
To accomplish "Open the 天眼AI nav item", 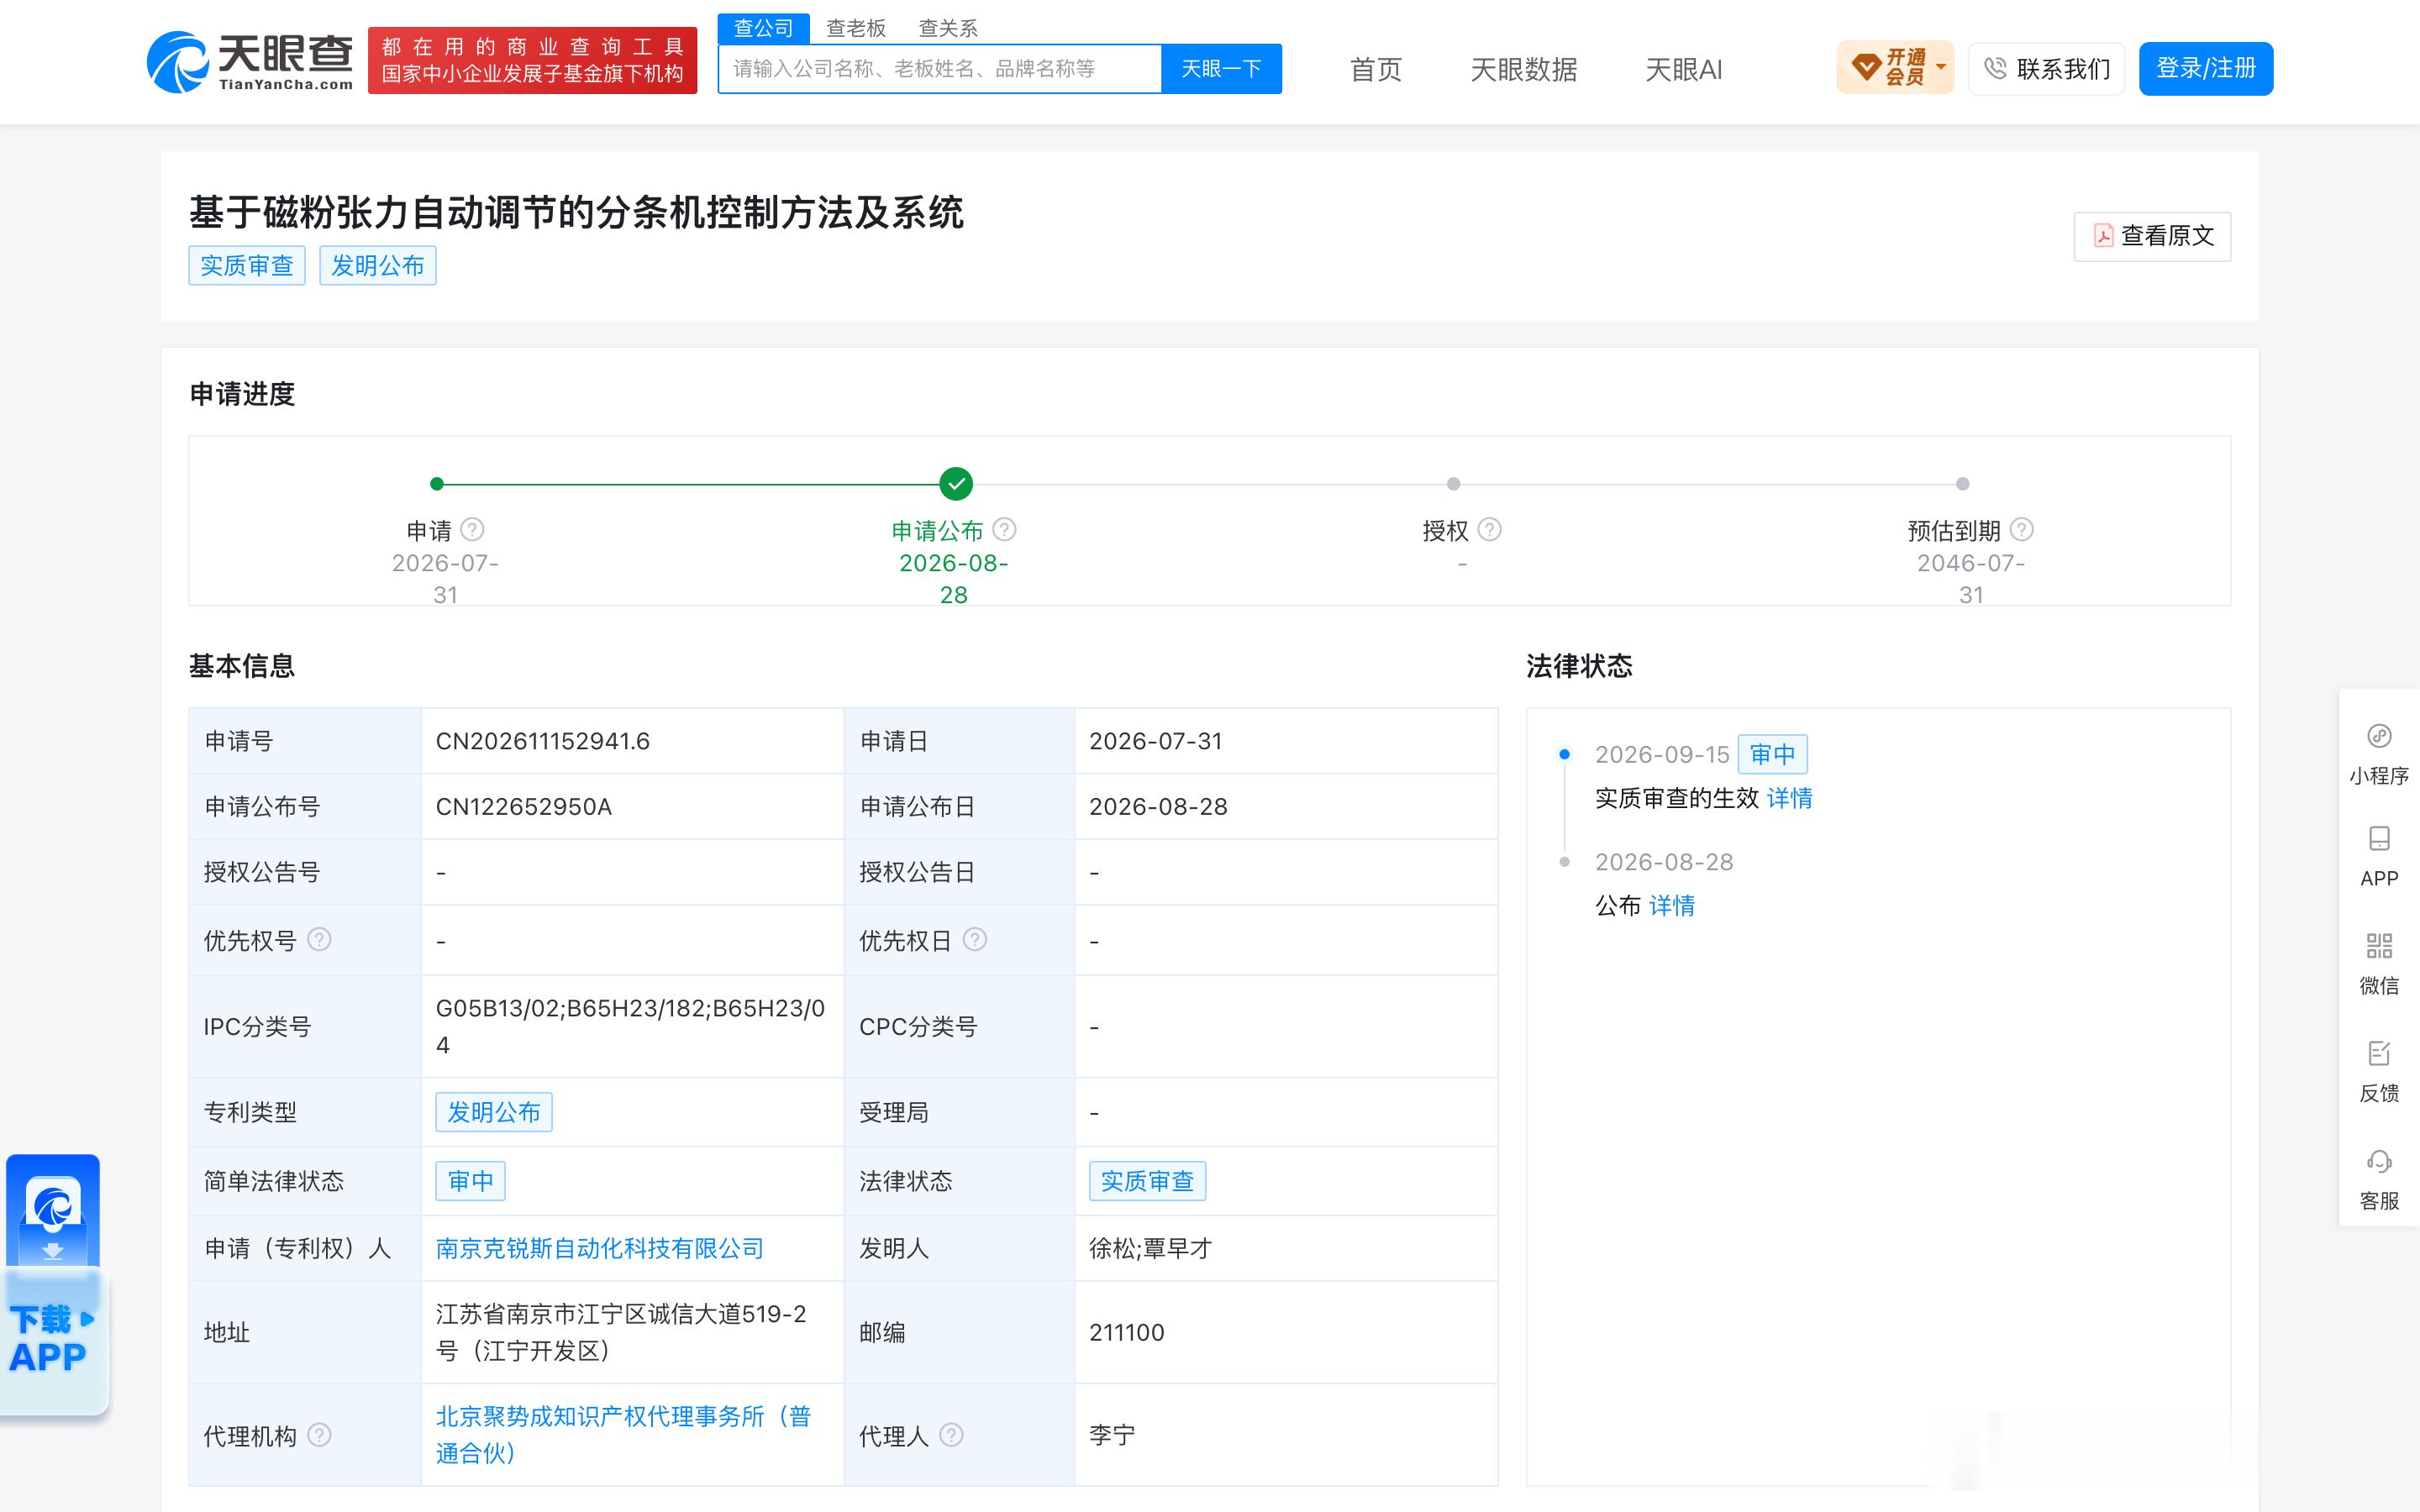I will (x=1684, y=69).
